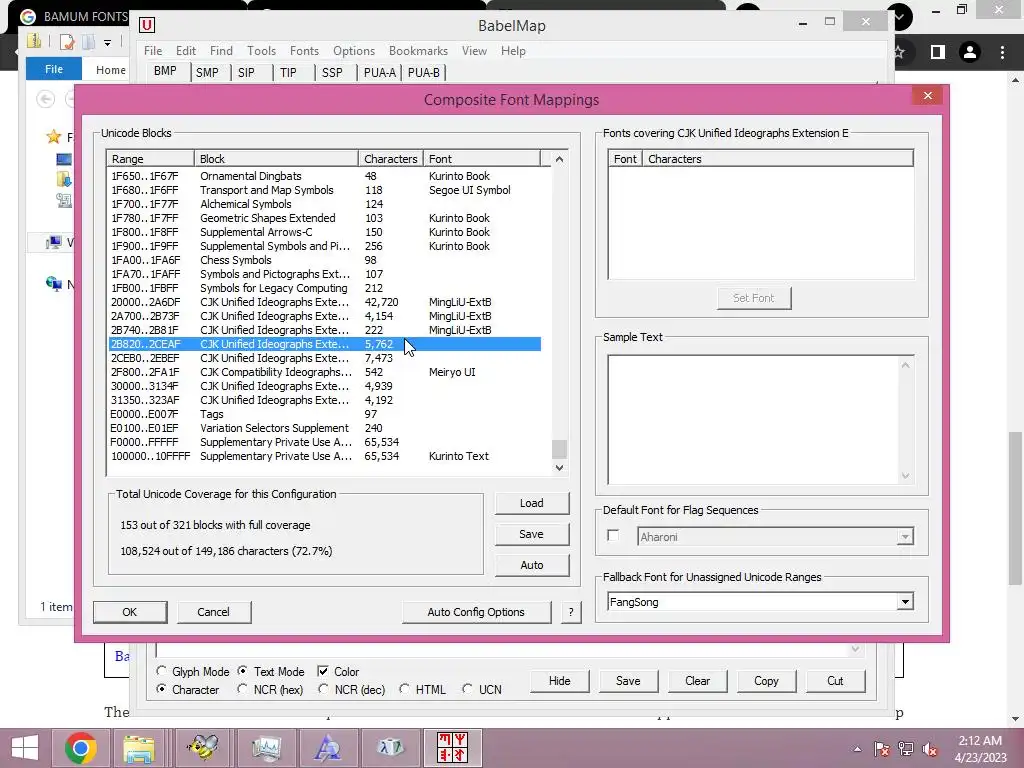Open the Bookmarks menu
This screenshot has height=768, width=1024.
click(x=418, y=50)
